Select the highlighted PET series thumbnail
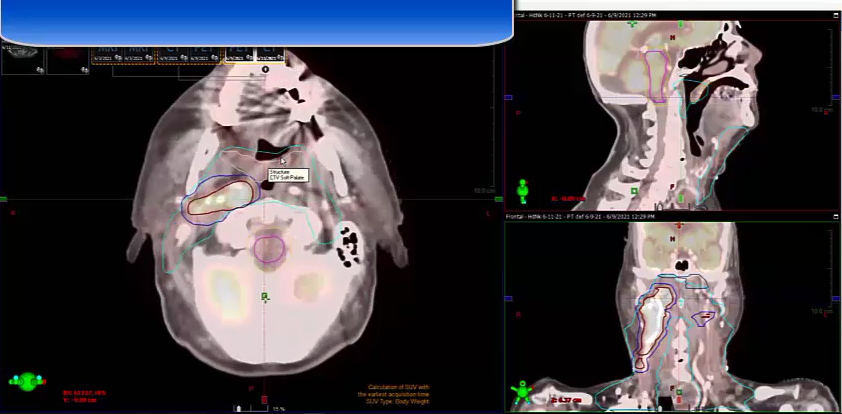 pyautogui.click(x=238, y=54)
